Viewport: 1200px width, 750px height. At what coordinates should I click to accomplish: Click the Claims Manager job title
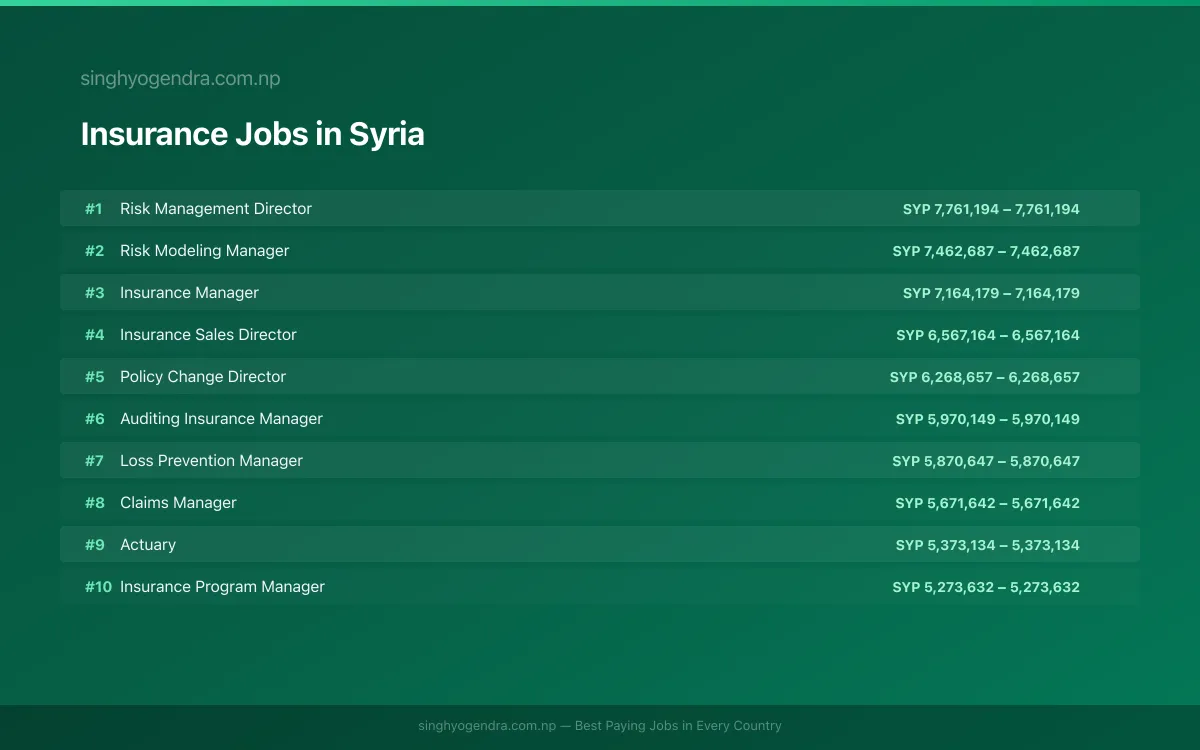coord(179,503)
